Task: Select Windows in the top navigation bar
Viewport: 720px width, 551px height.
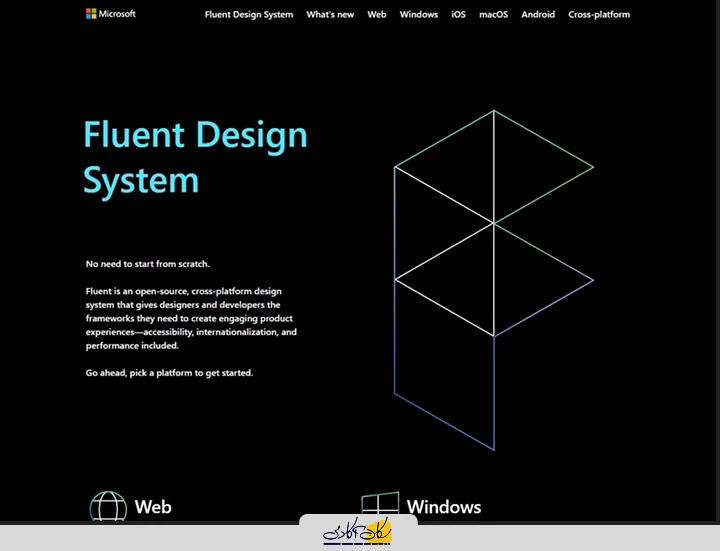Action: pos(419,15)
